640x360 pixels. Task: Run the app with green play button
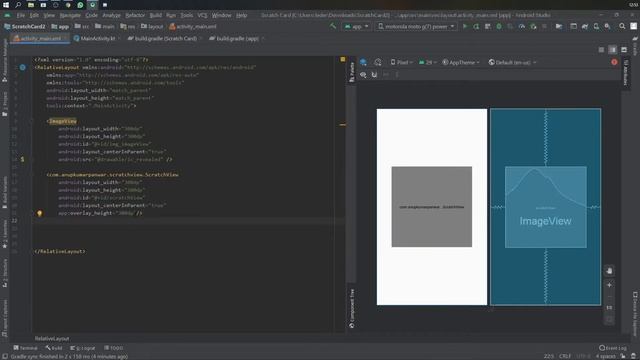pos(464,26)
